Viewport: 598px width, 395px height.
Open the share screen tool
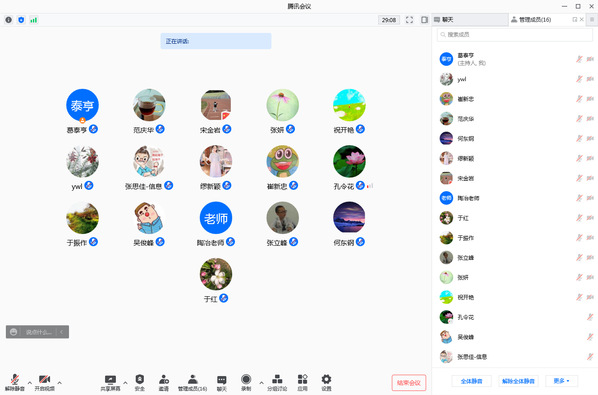(x=110, y=382)
